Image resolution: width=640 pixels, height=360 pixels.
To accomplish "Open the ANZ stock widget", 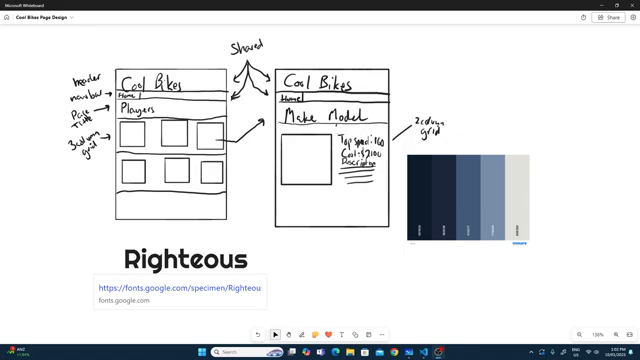I will click(x=18, y=352).
